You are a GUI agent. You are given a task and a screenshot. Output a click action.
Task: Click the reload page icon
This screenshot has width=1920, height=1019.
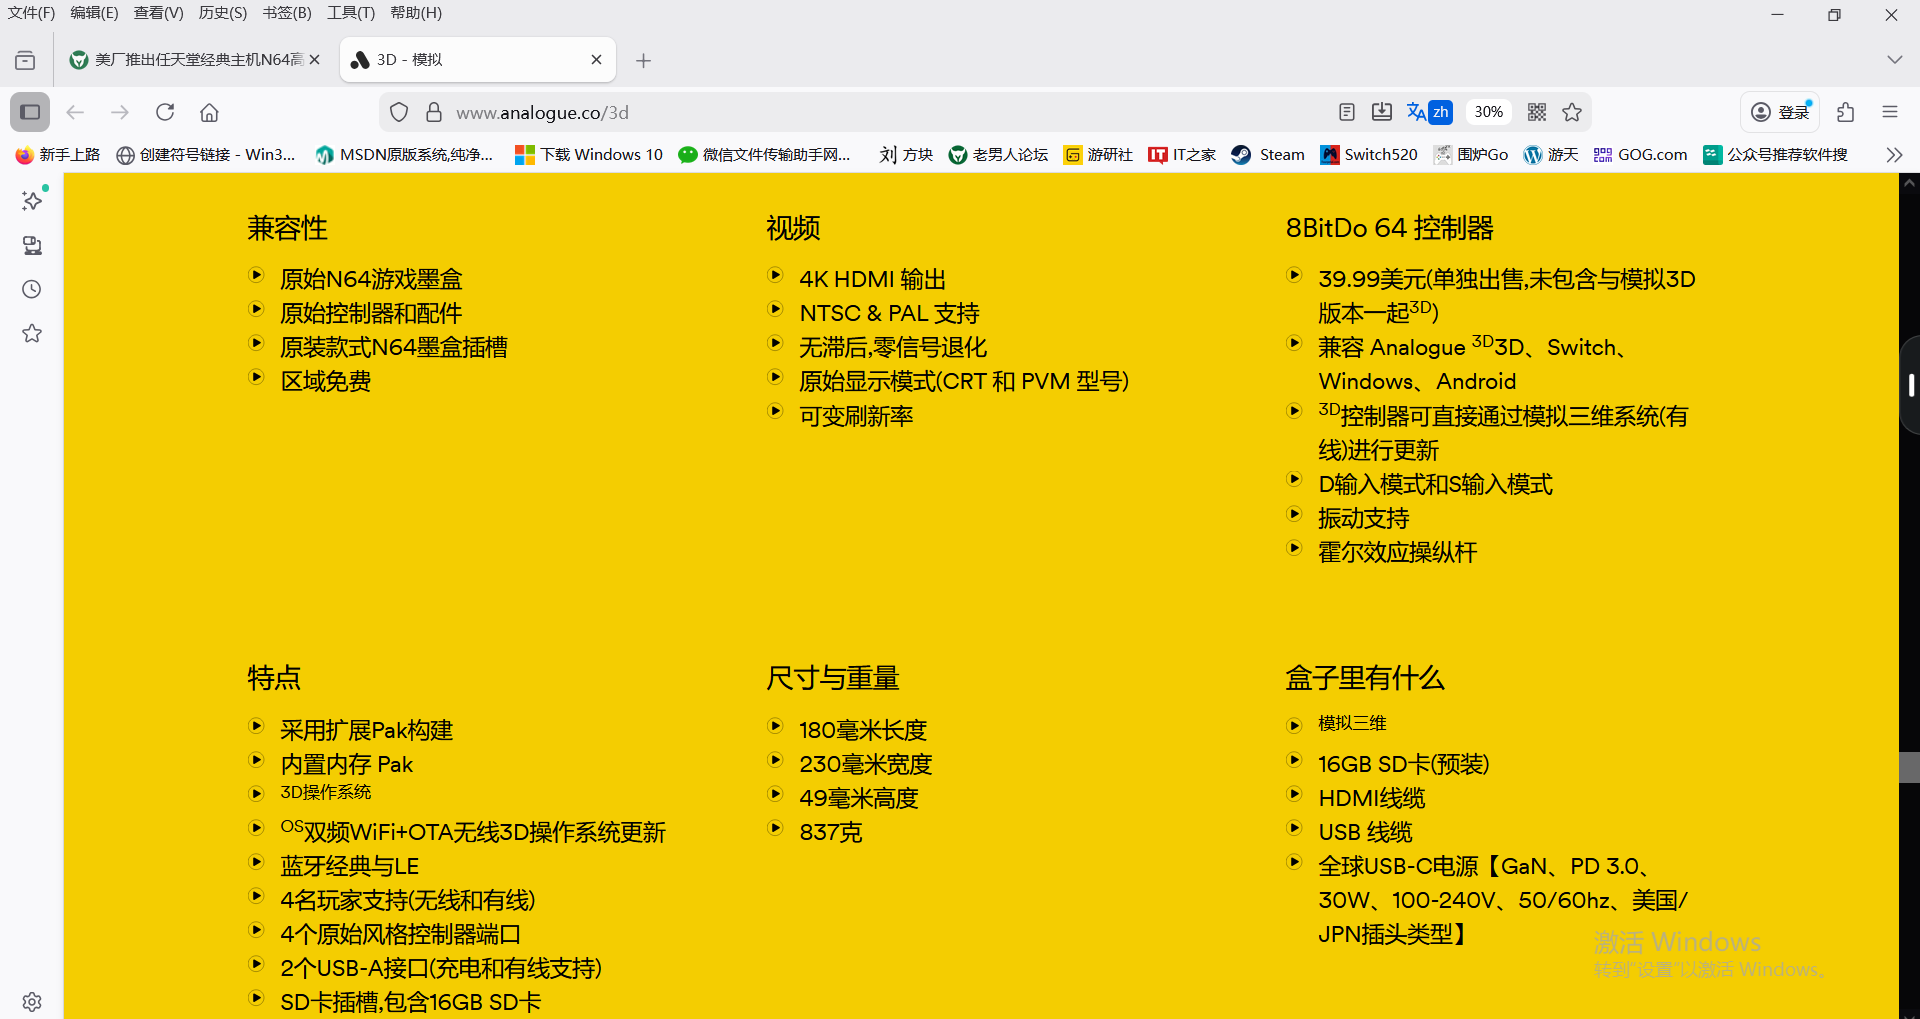click(x=165, y=112)
